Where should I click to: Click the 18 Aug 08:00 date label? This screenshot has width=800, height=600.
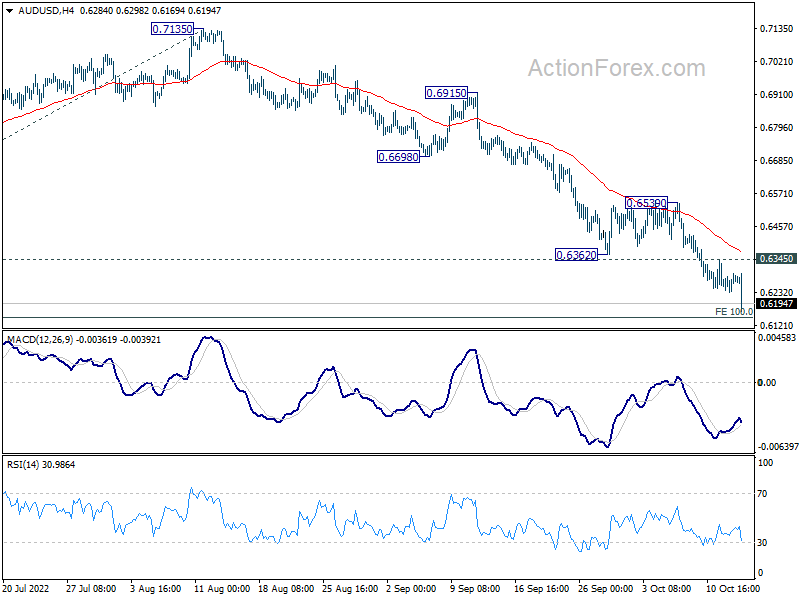[286, 588]
